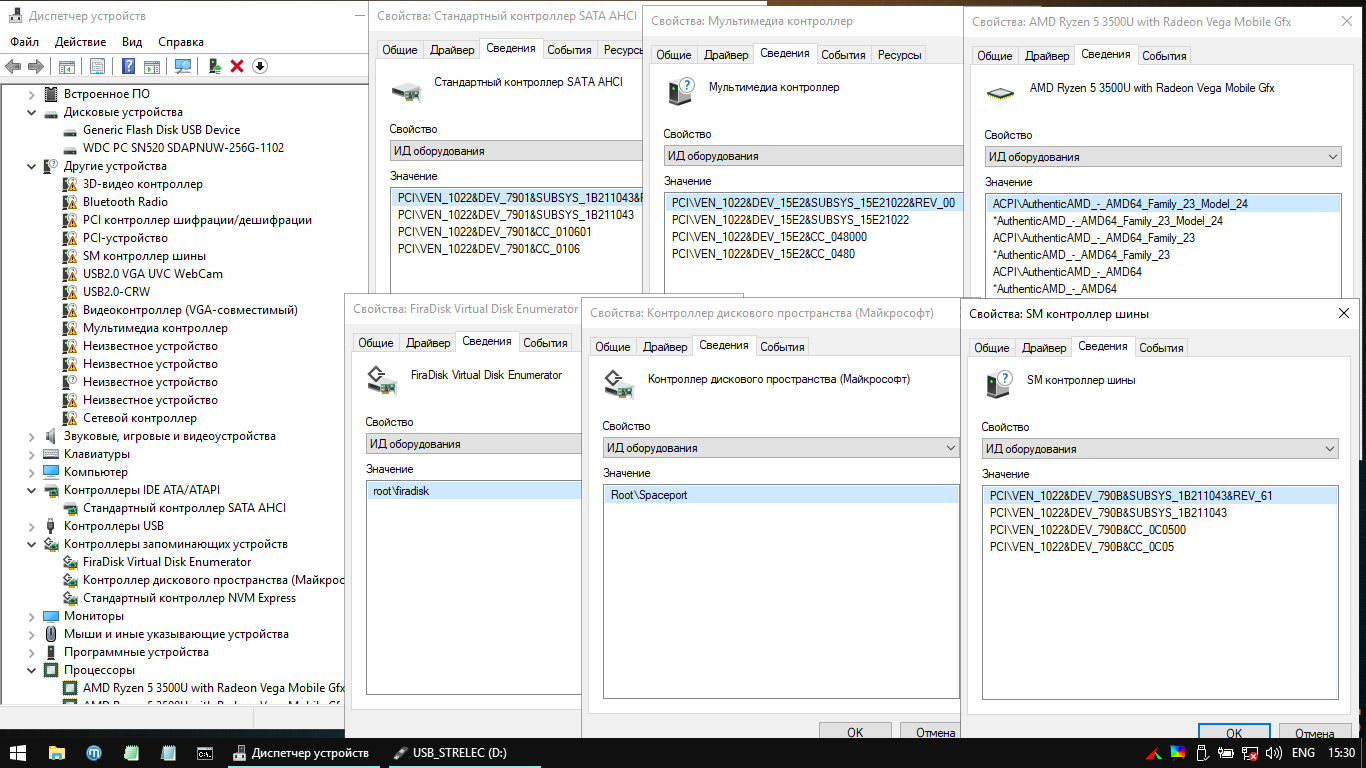Open Properties via the toolbar properties sheet icon

(97, 66)
